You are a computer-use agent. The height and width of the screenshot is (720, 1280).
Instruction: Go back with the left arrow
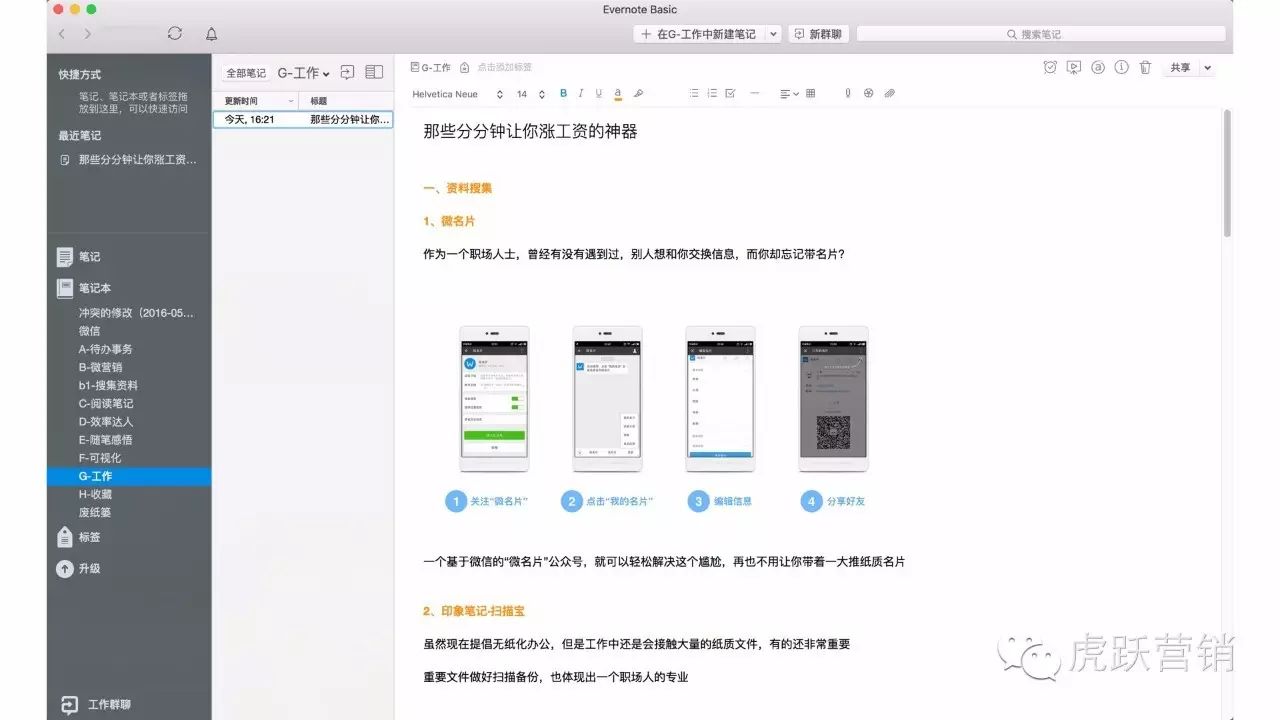pos(62,34)
